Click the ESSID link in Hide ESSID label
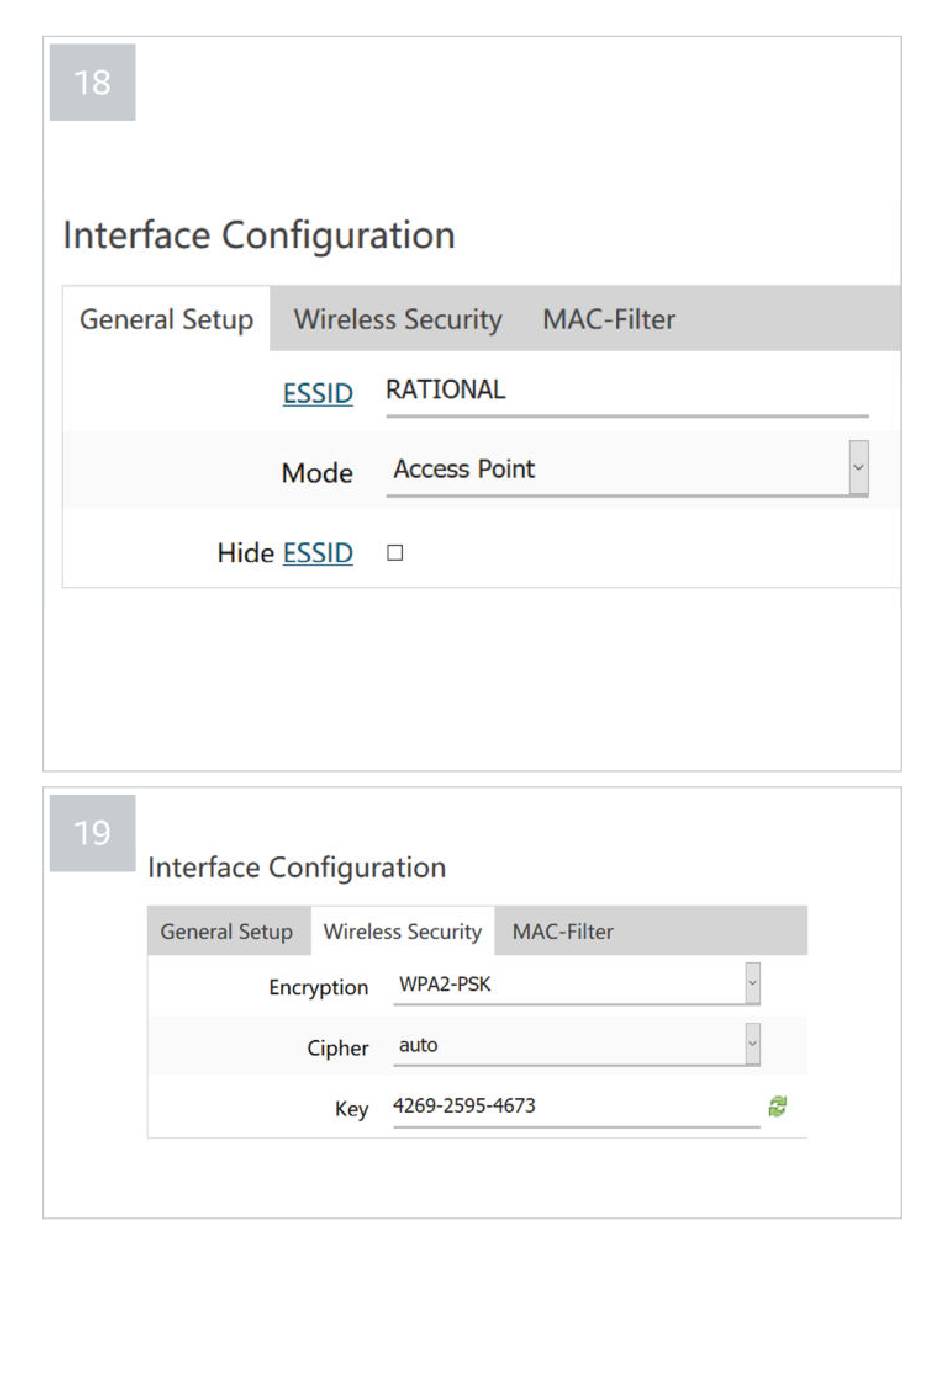Viewport: 950px width, 1383px height. tap(318, 552)
